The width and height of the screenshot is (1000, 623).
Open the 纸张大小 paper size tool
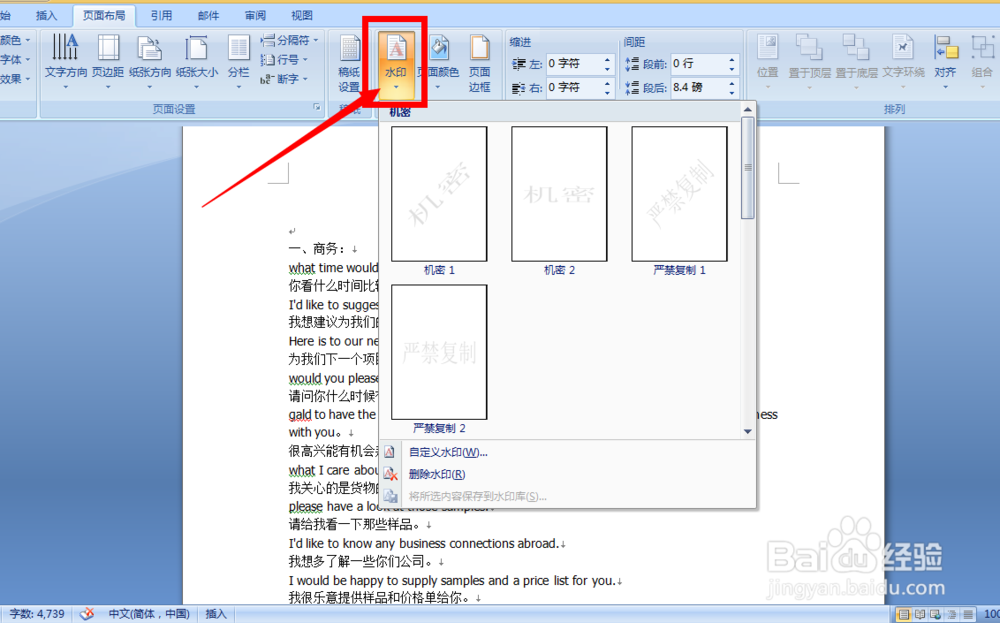[x=196, y=62]
